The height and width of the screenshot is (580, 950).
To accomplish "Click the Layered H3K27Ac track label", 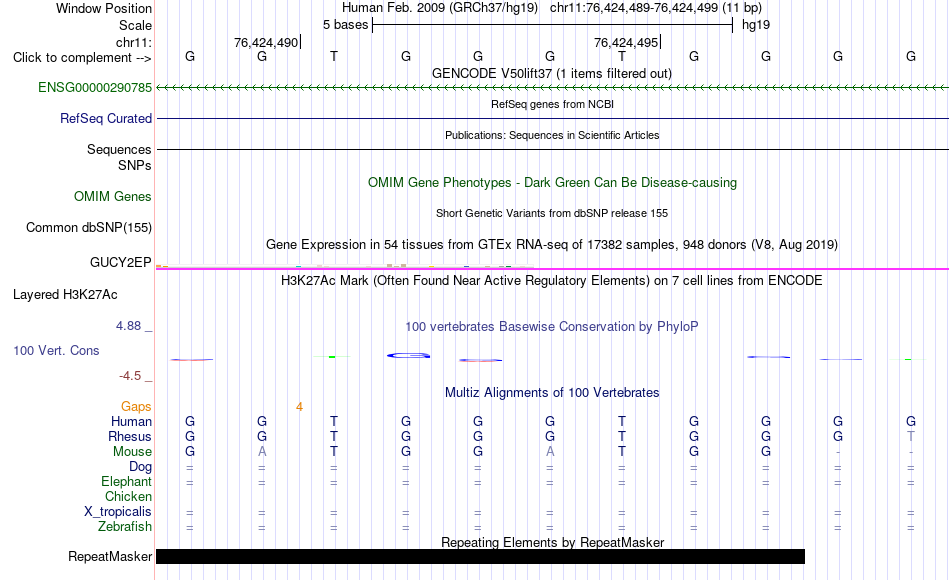I will click(65, 295).
